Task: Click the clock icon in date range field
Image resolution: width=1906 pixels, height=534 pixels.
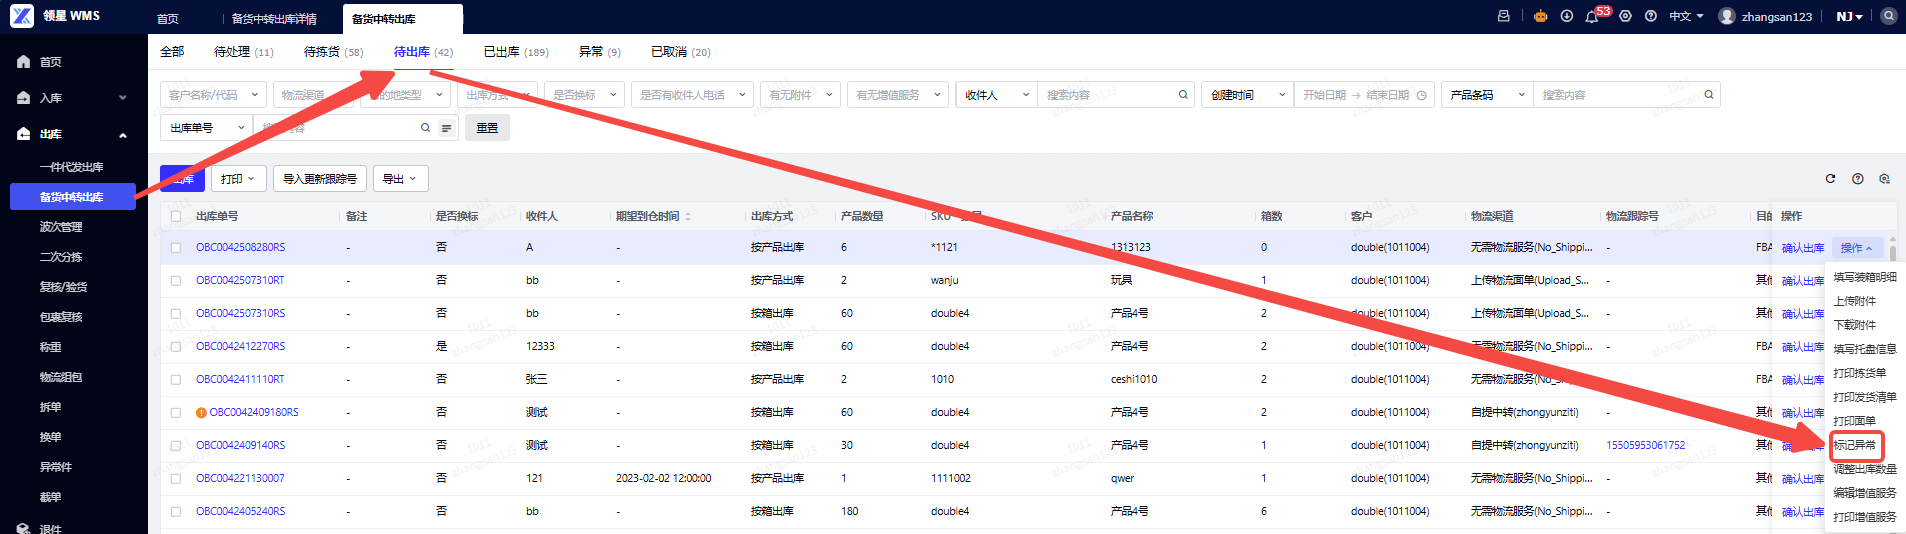Action: [x=1421, y=95]
